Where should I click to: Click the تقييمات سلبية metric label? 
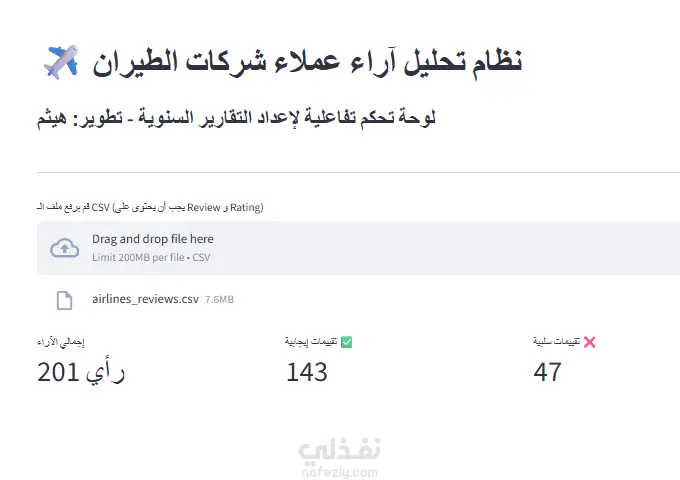point(556,342)
